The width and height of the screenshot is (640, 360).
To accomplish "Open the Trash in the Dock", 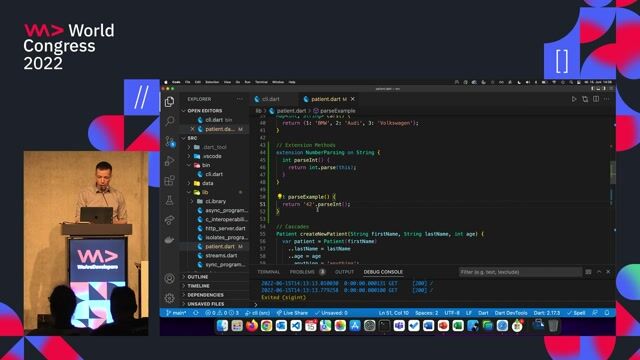I will 553,326.
